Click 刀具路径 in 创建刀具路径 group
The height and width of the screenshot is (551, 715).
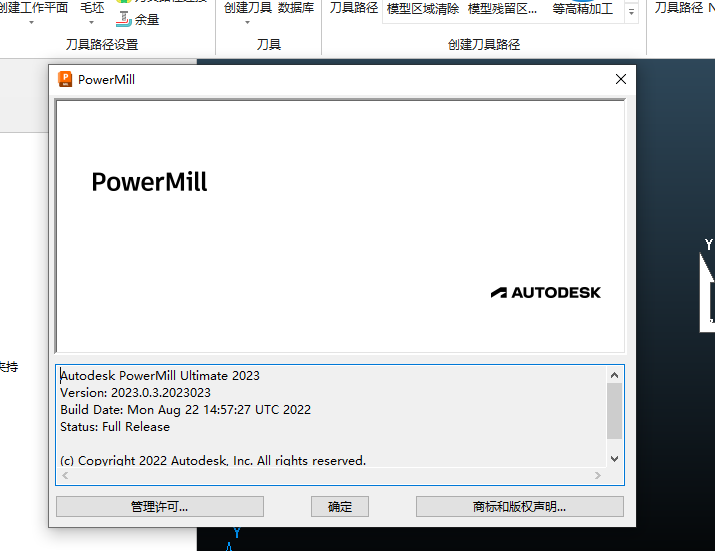click(354, 7)
